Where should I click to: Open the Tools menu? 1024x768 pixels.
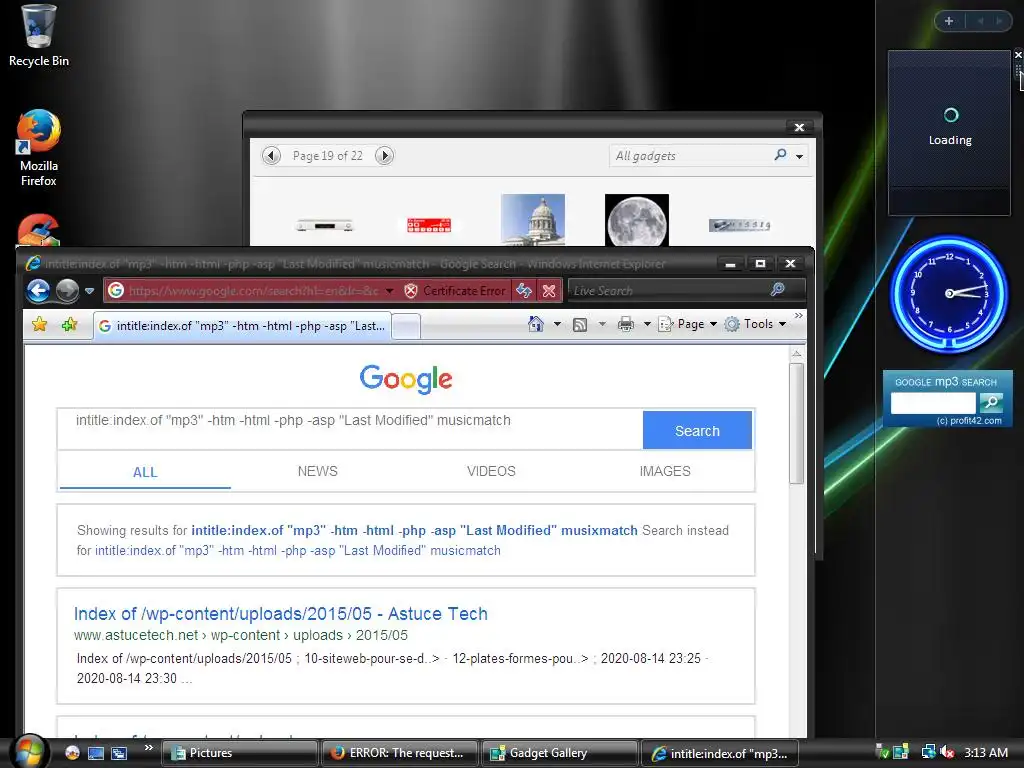(756, 324)
